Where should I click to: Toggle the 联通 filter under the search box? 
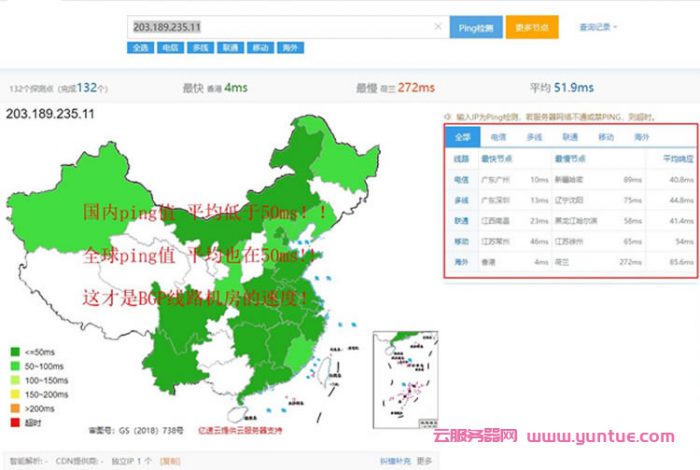[x=230, y=47]
